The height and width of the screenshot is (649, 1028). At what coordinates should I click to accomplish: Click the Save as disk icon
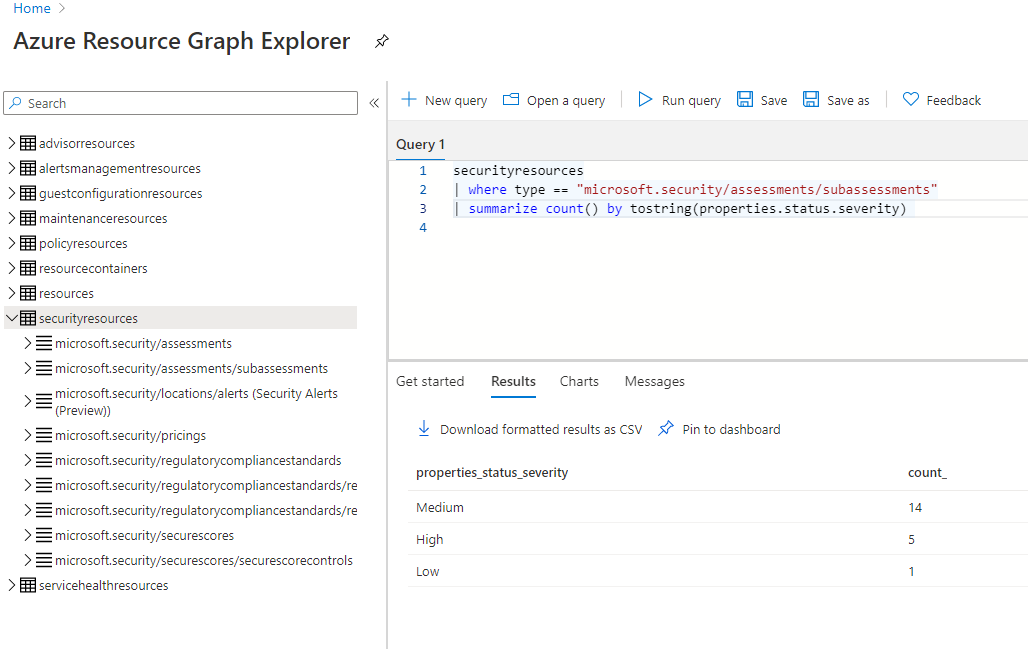pyautogui.click(x=811, y=100)
